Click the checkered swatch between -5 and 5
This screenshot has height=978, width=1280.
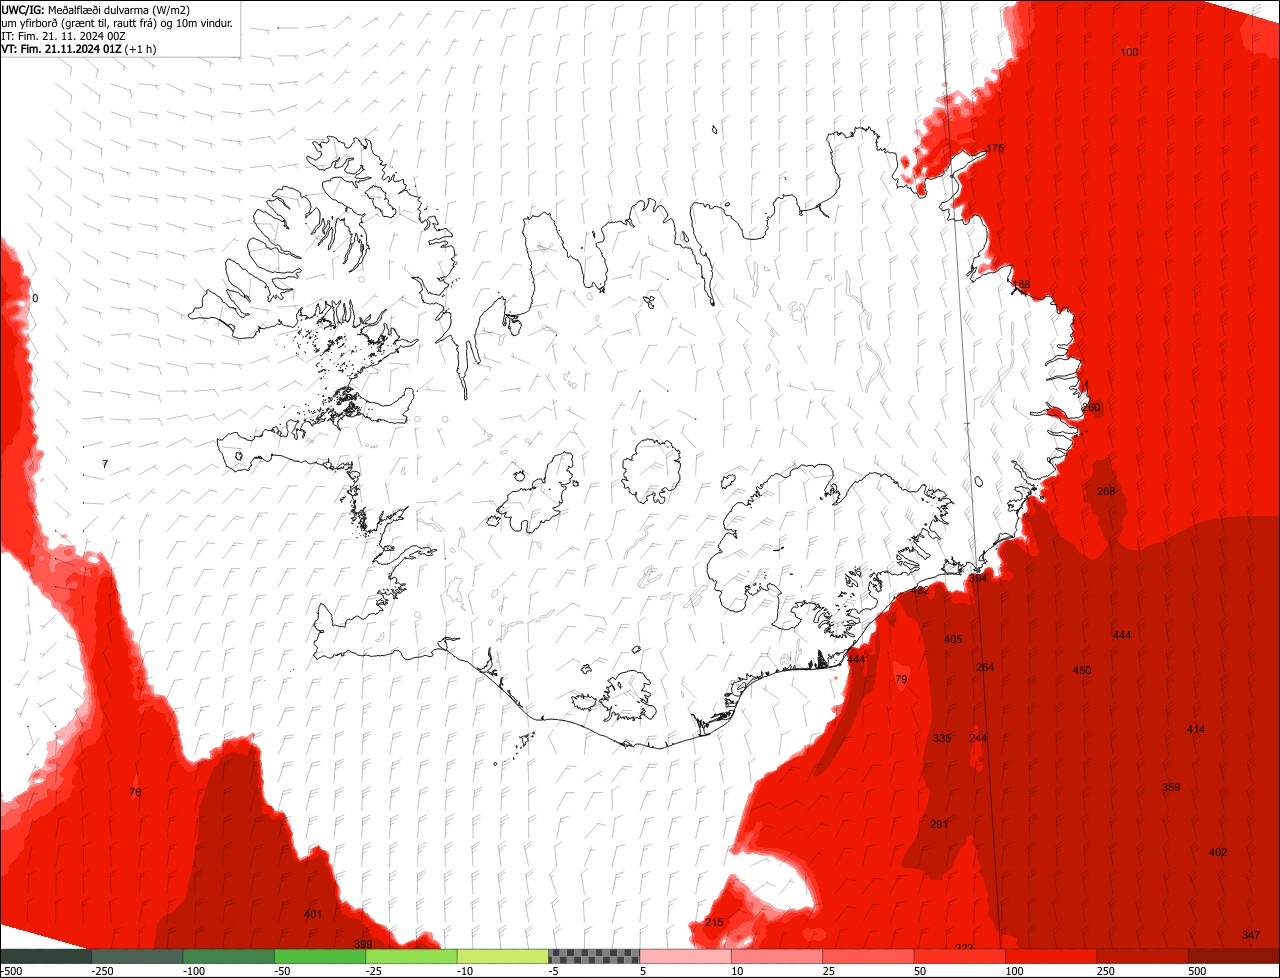pyautogui.click(x=594, y=956)
